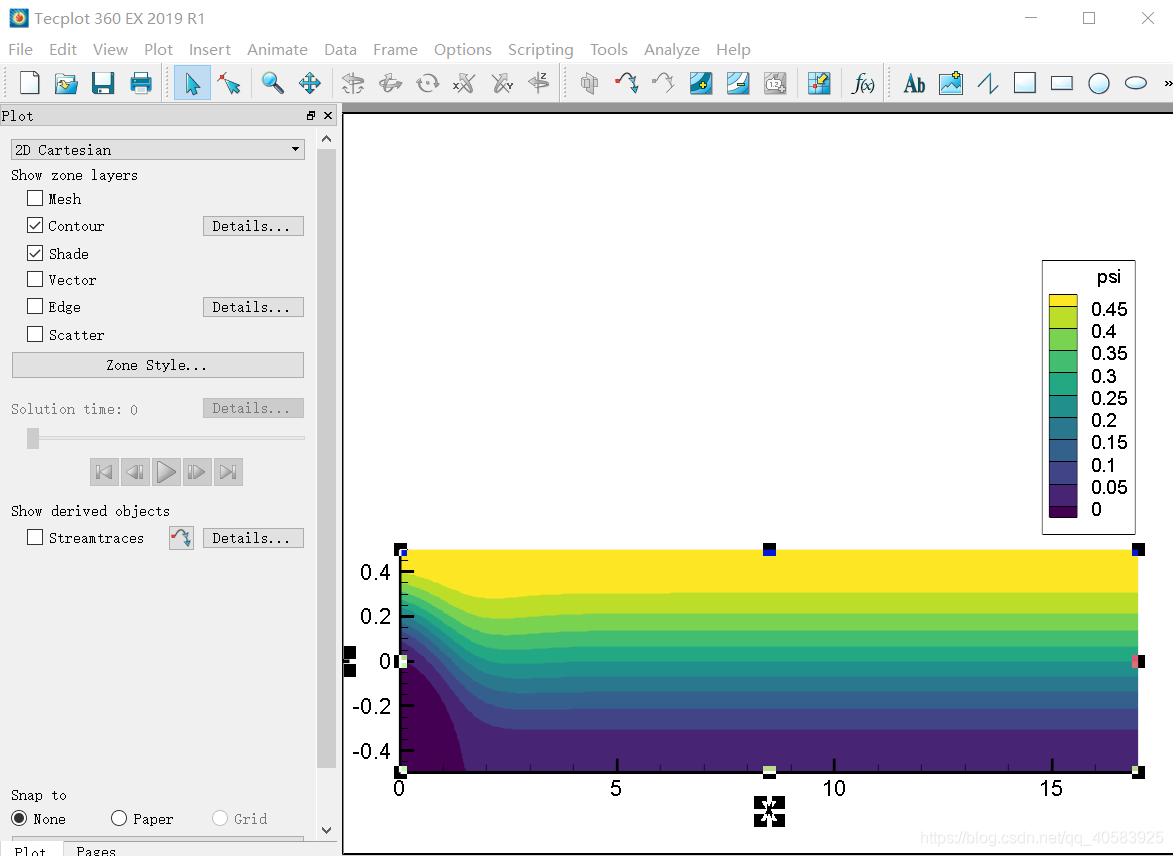Open Contour Details button
The image size is (1173, 856).
tap(253, 226)
